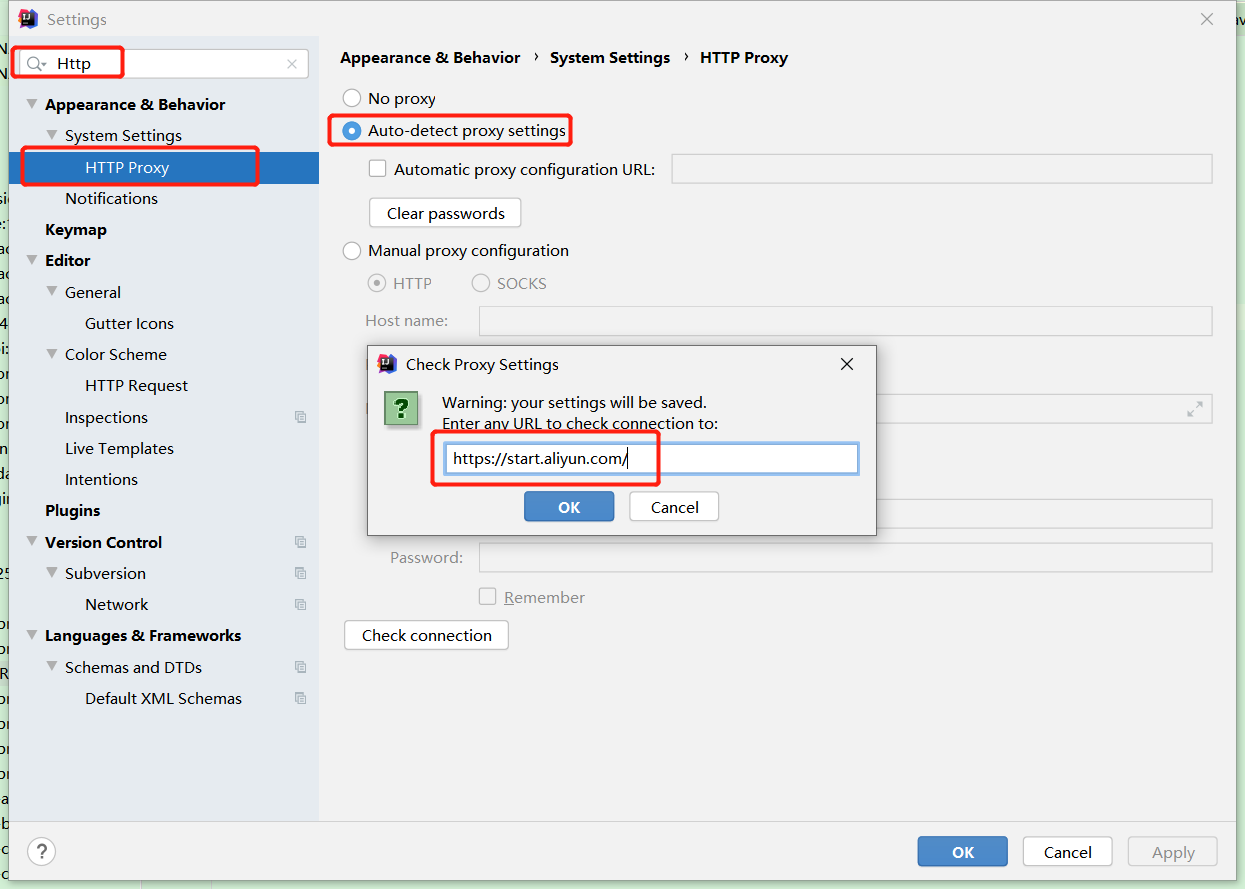Collapse the Subversion node
The height and width of the screenshot is (889, 1245).
[52, 573]
